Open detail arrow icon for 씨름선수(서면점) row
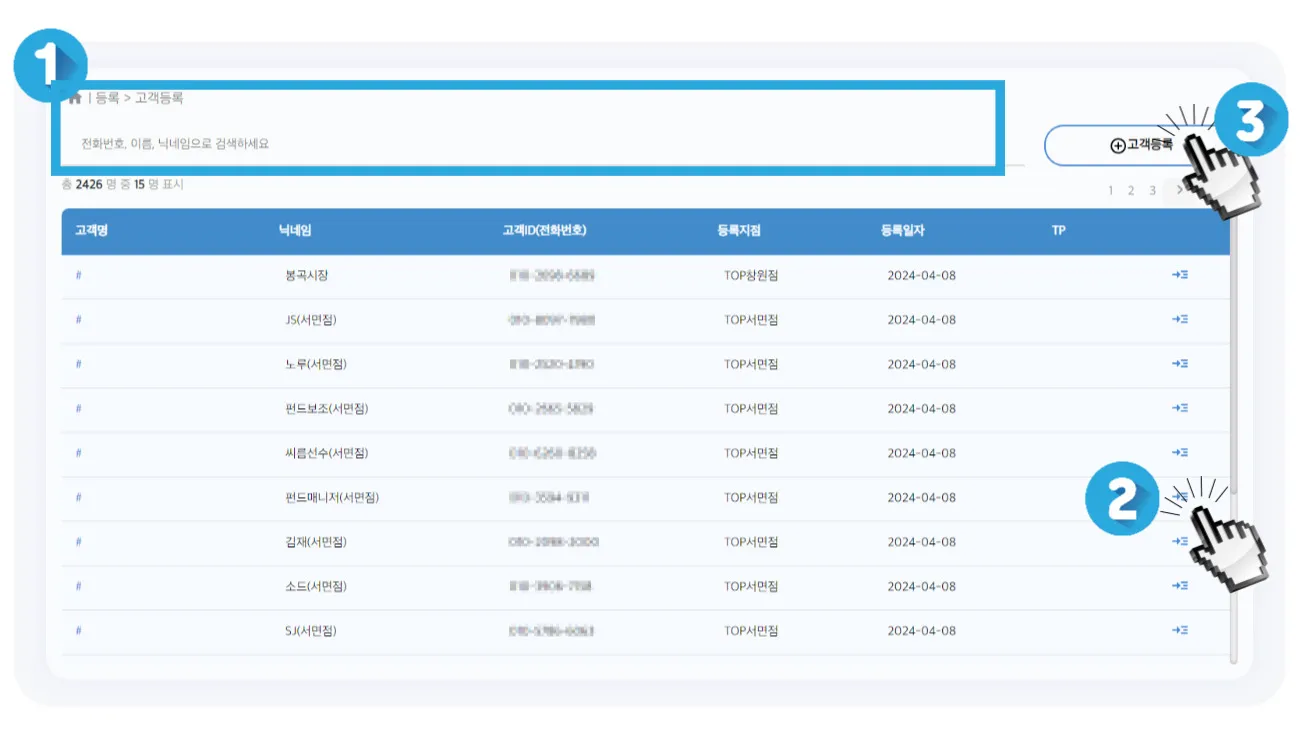Image resolution: width=1300 pixels, height=730 pixels. pyautogui.click(x=1180, y=452)
